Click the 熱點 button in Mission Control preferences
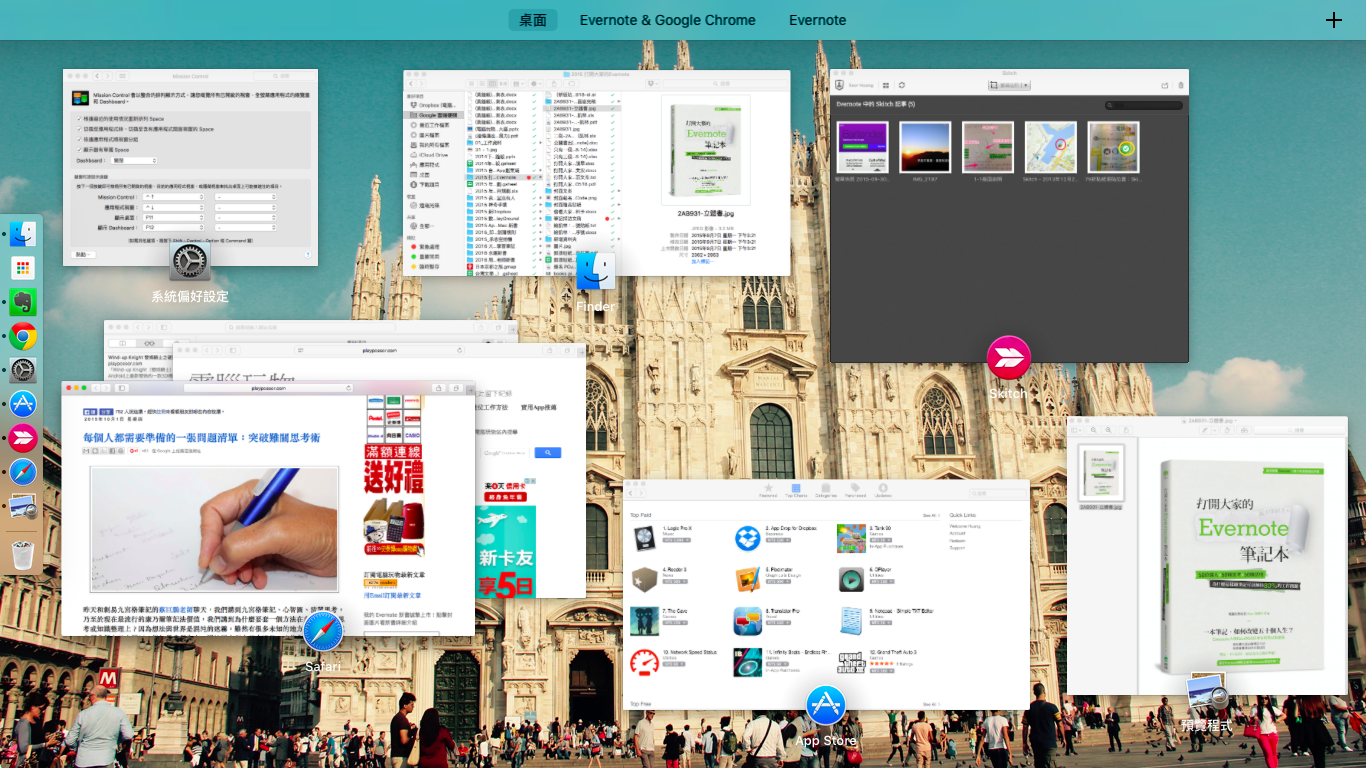Screen dimensions: 1366x768 86,256
